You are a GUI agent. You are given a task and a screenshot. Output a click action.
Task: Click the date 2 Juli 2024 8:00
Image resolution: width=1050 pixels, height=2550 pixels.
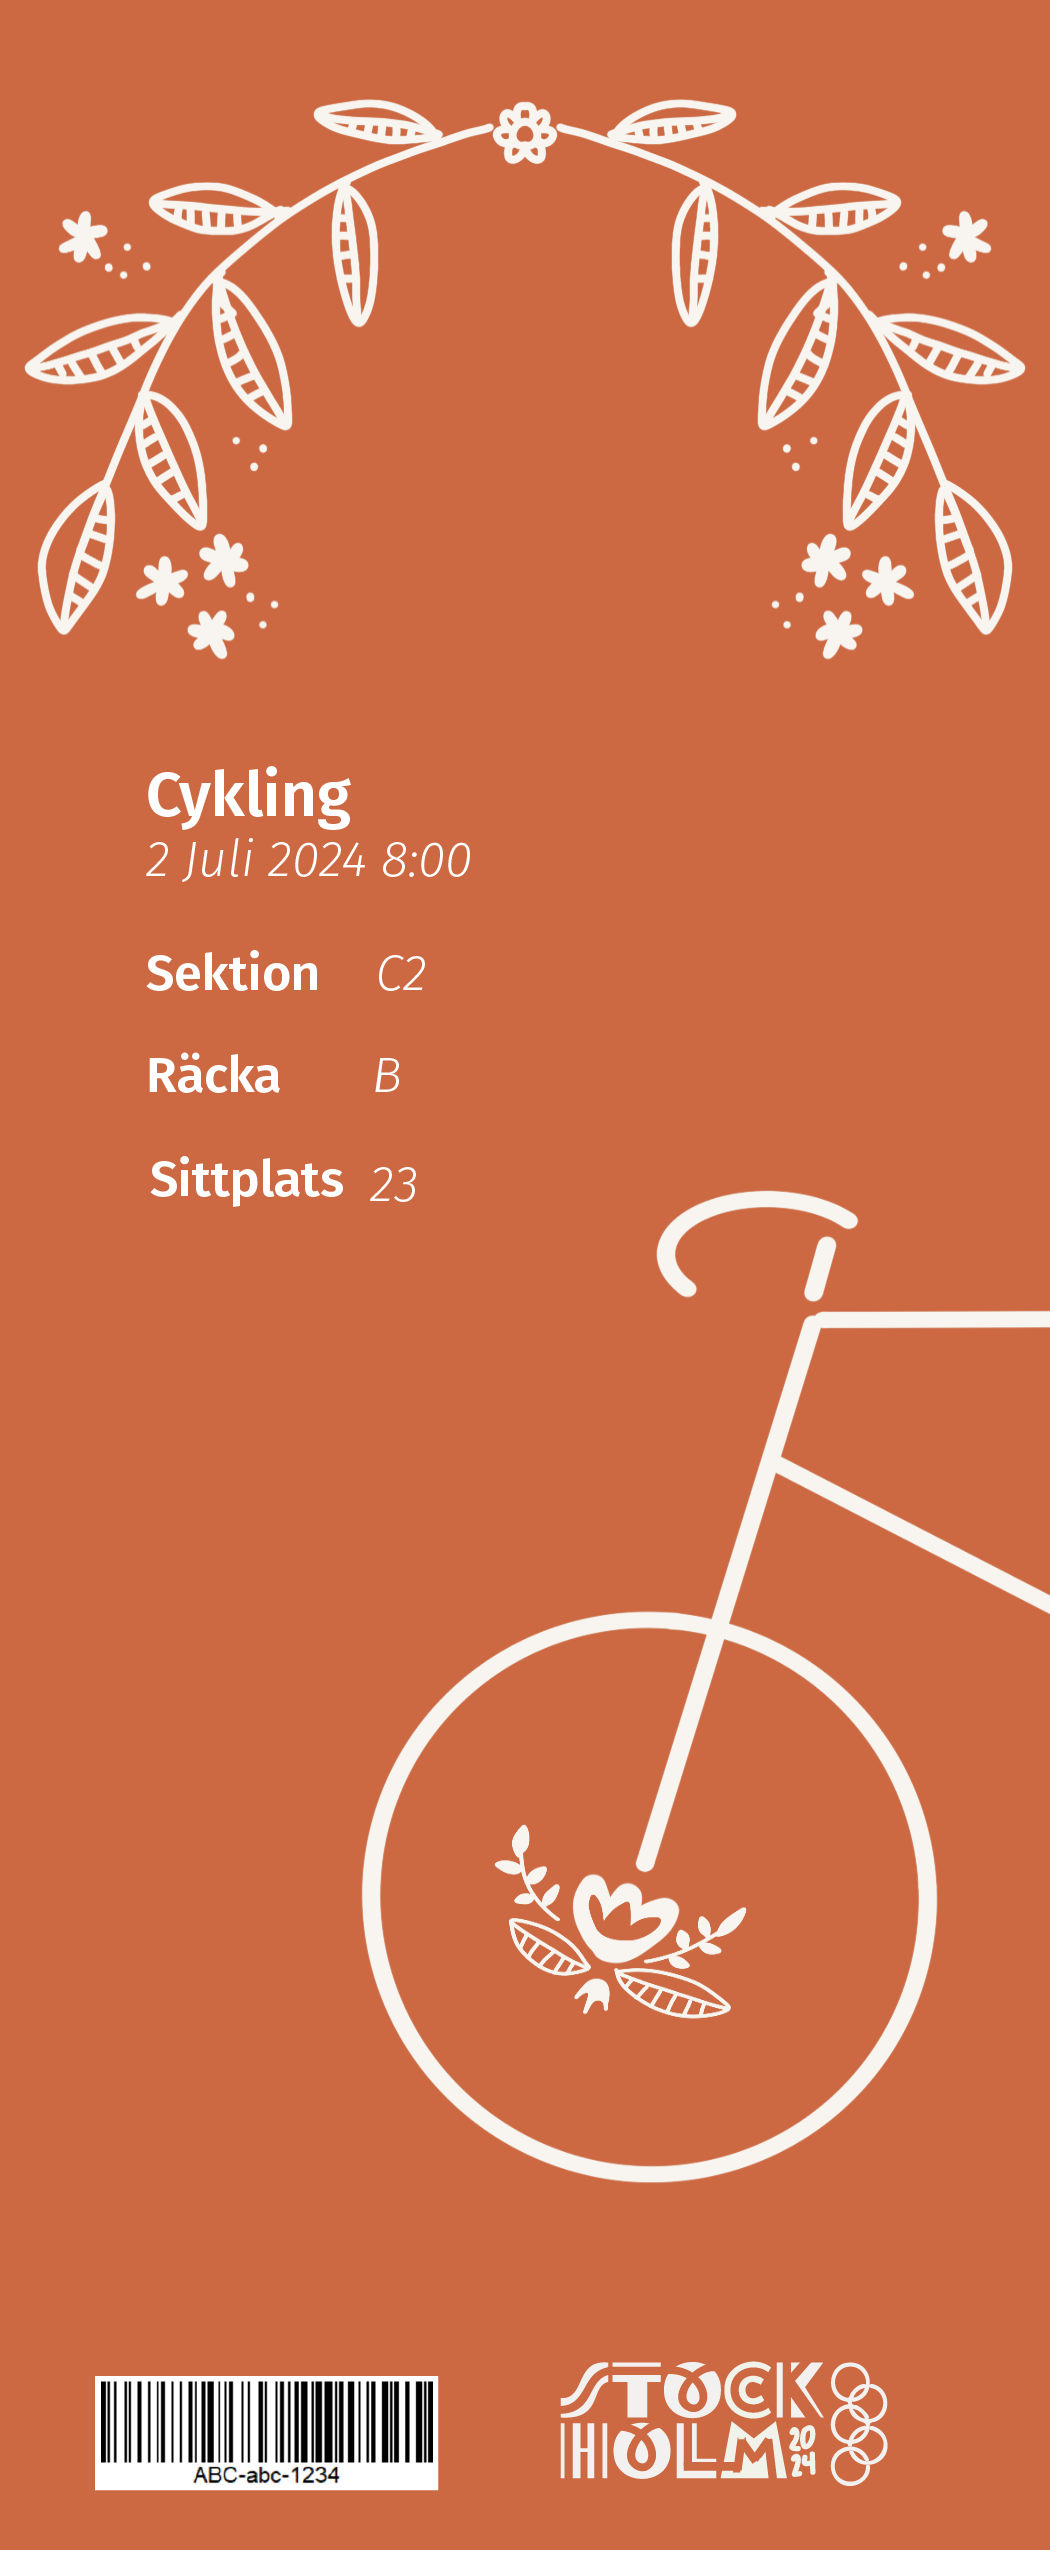[308, 860]
